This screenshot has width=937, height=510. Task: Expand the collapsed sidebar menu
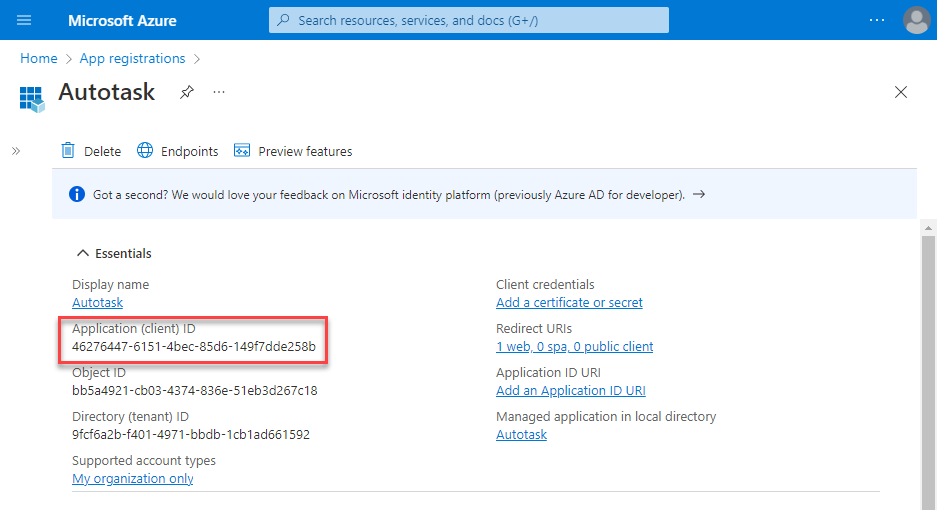[x=16, y=151]
